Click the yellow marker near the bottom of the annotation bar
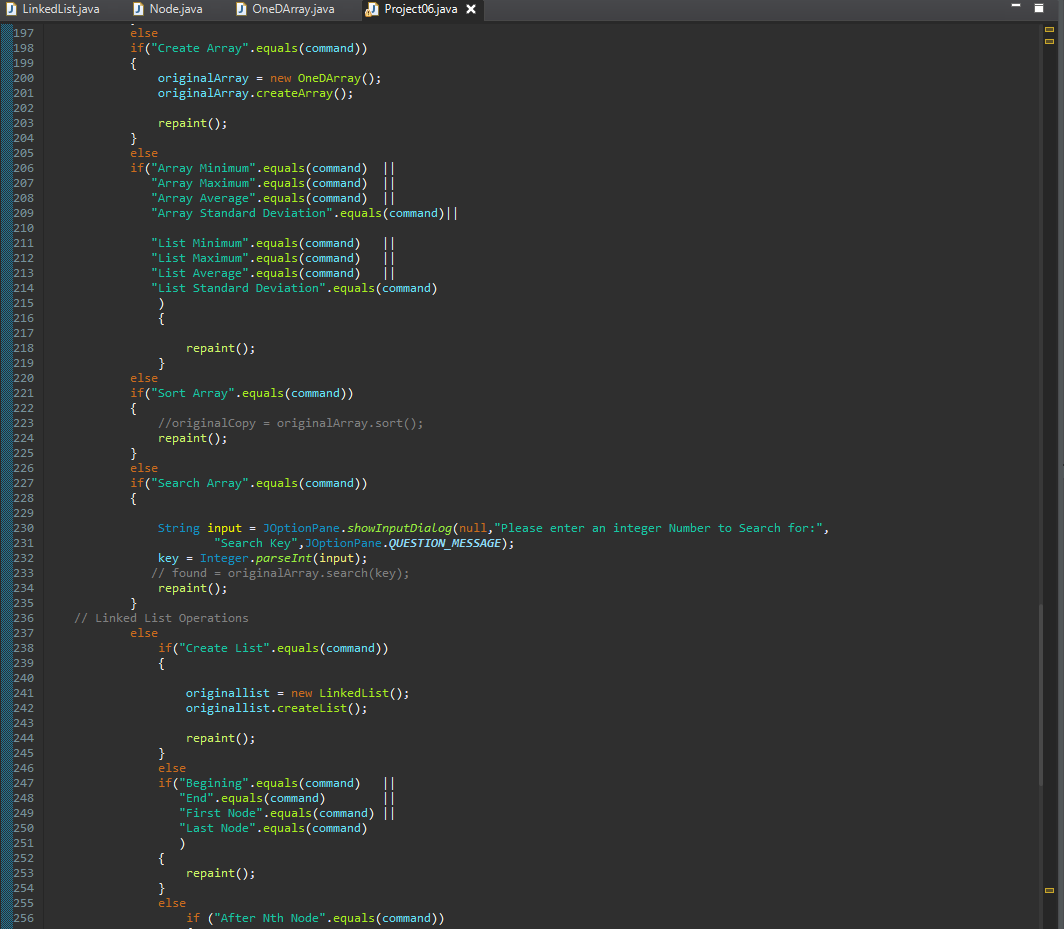 pyautogui.click(x=1048, y=888)
